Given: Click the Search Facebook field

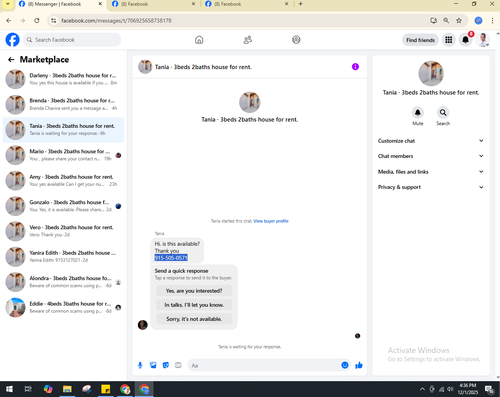Looking at the screenshot, I should click(72, 40).
